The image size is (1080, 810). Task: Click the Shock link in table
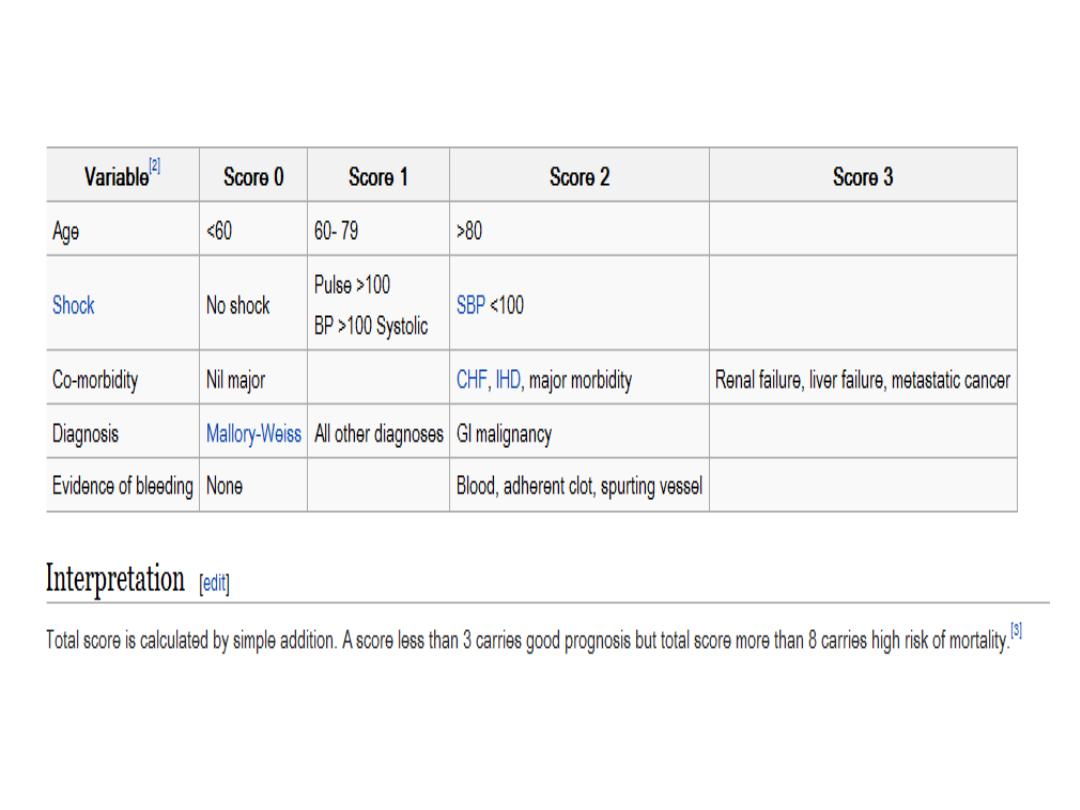[x=73, y=306]
